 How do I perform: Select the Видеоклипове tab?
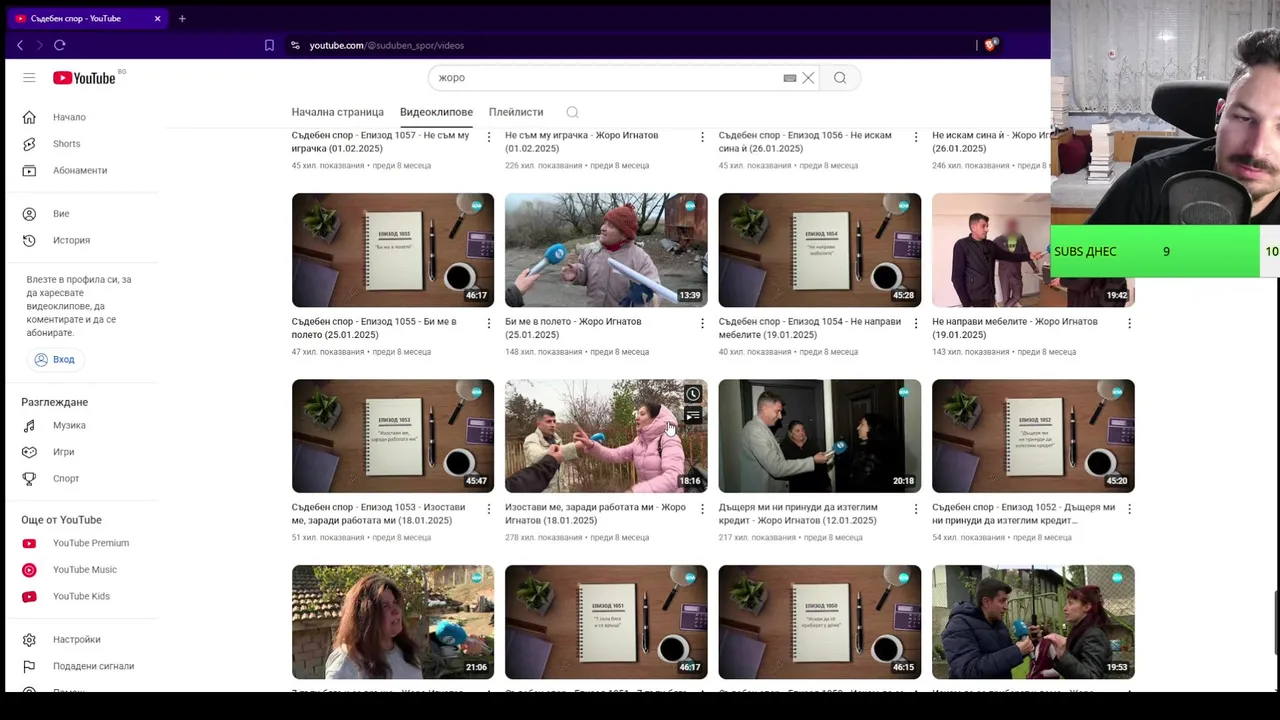pyautogui.click(x=436, y=112)
